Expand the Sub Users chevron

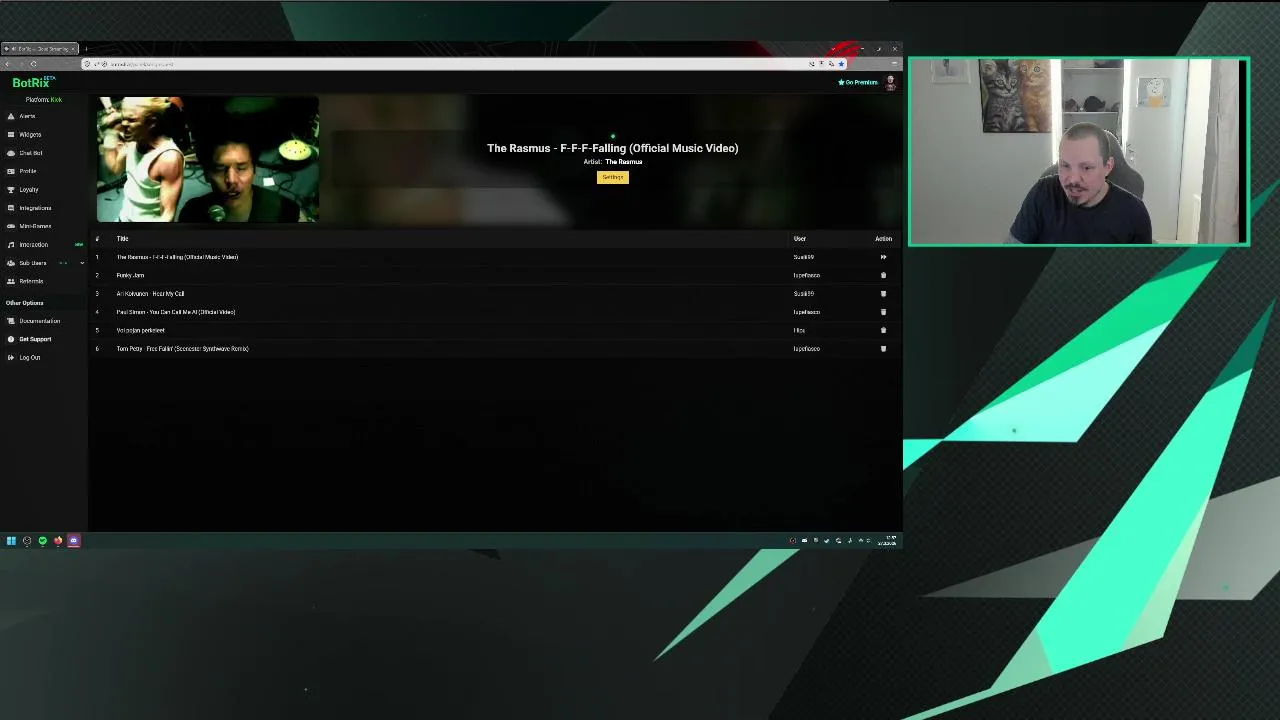click(82, 263)
